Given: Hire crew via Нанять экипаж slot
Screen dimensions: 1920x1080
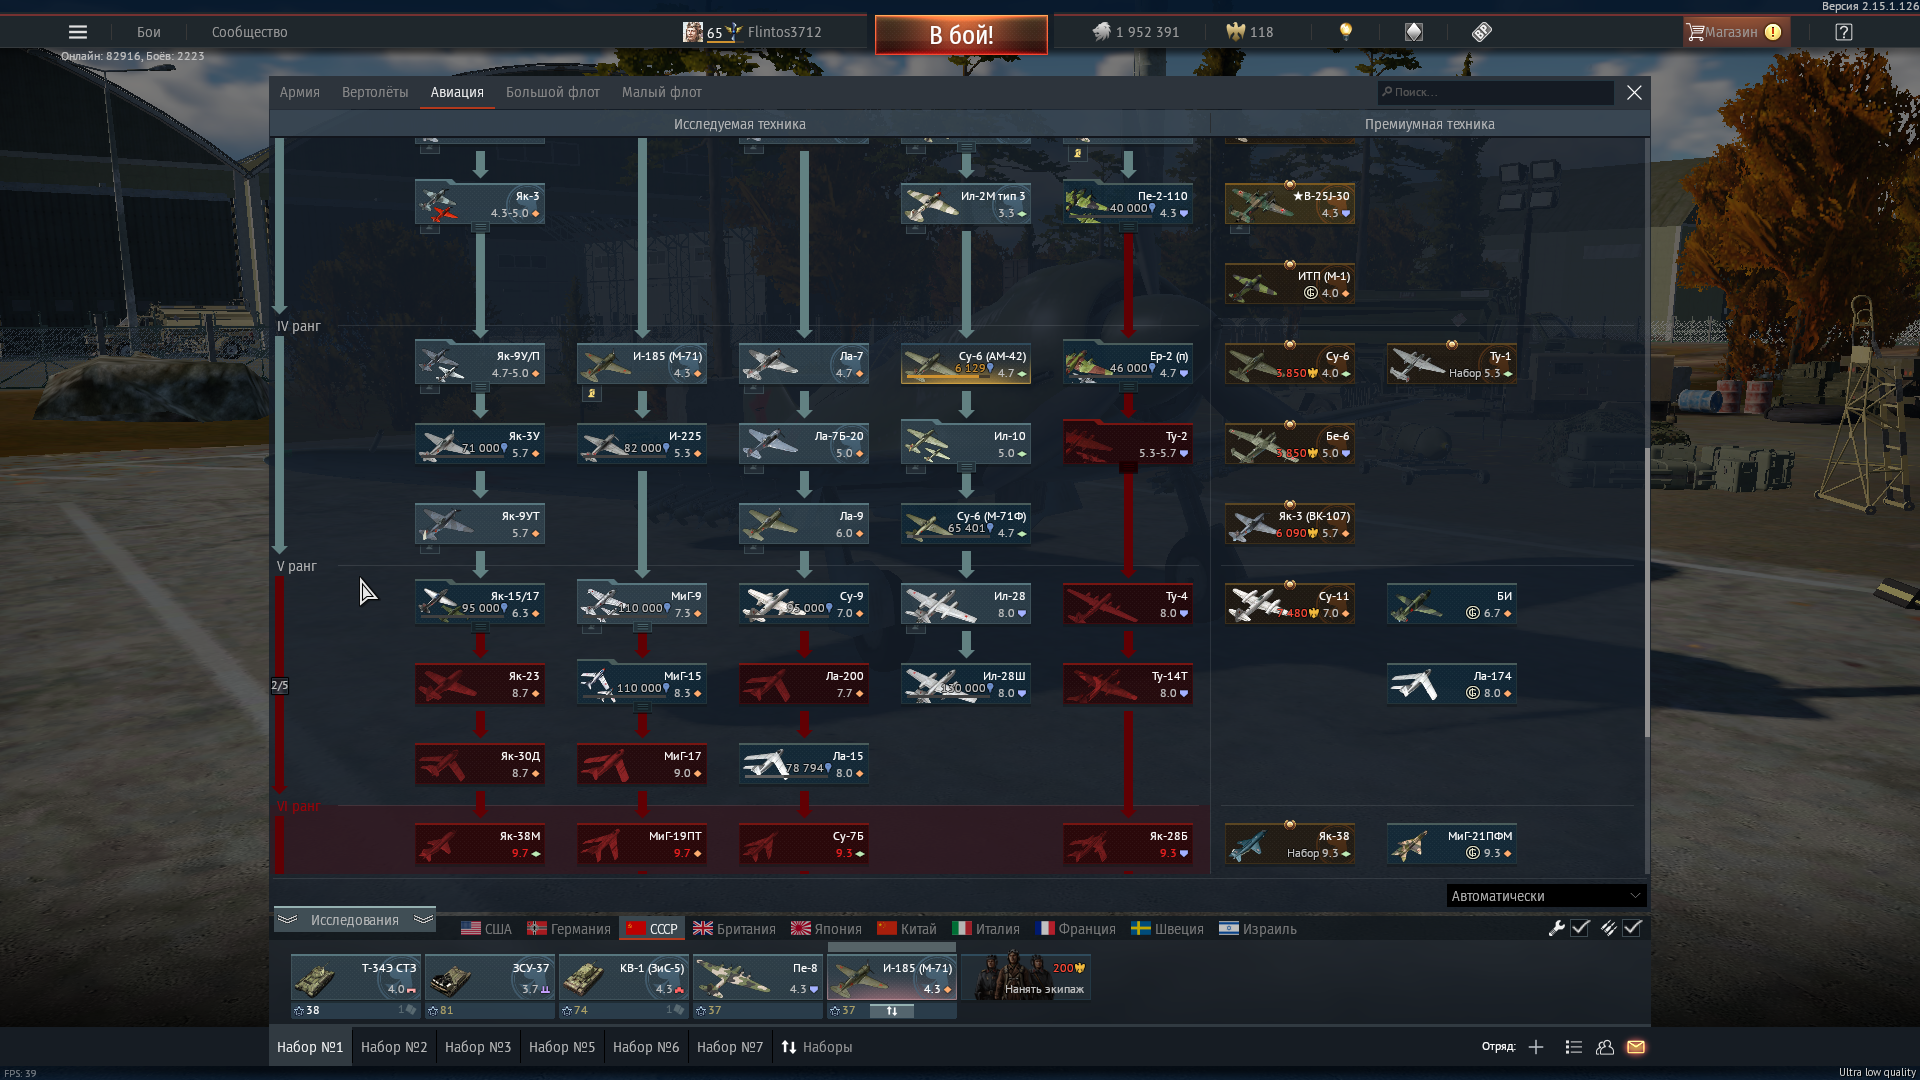Looking at the screenshot, I should (1026, 977).
